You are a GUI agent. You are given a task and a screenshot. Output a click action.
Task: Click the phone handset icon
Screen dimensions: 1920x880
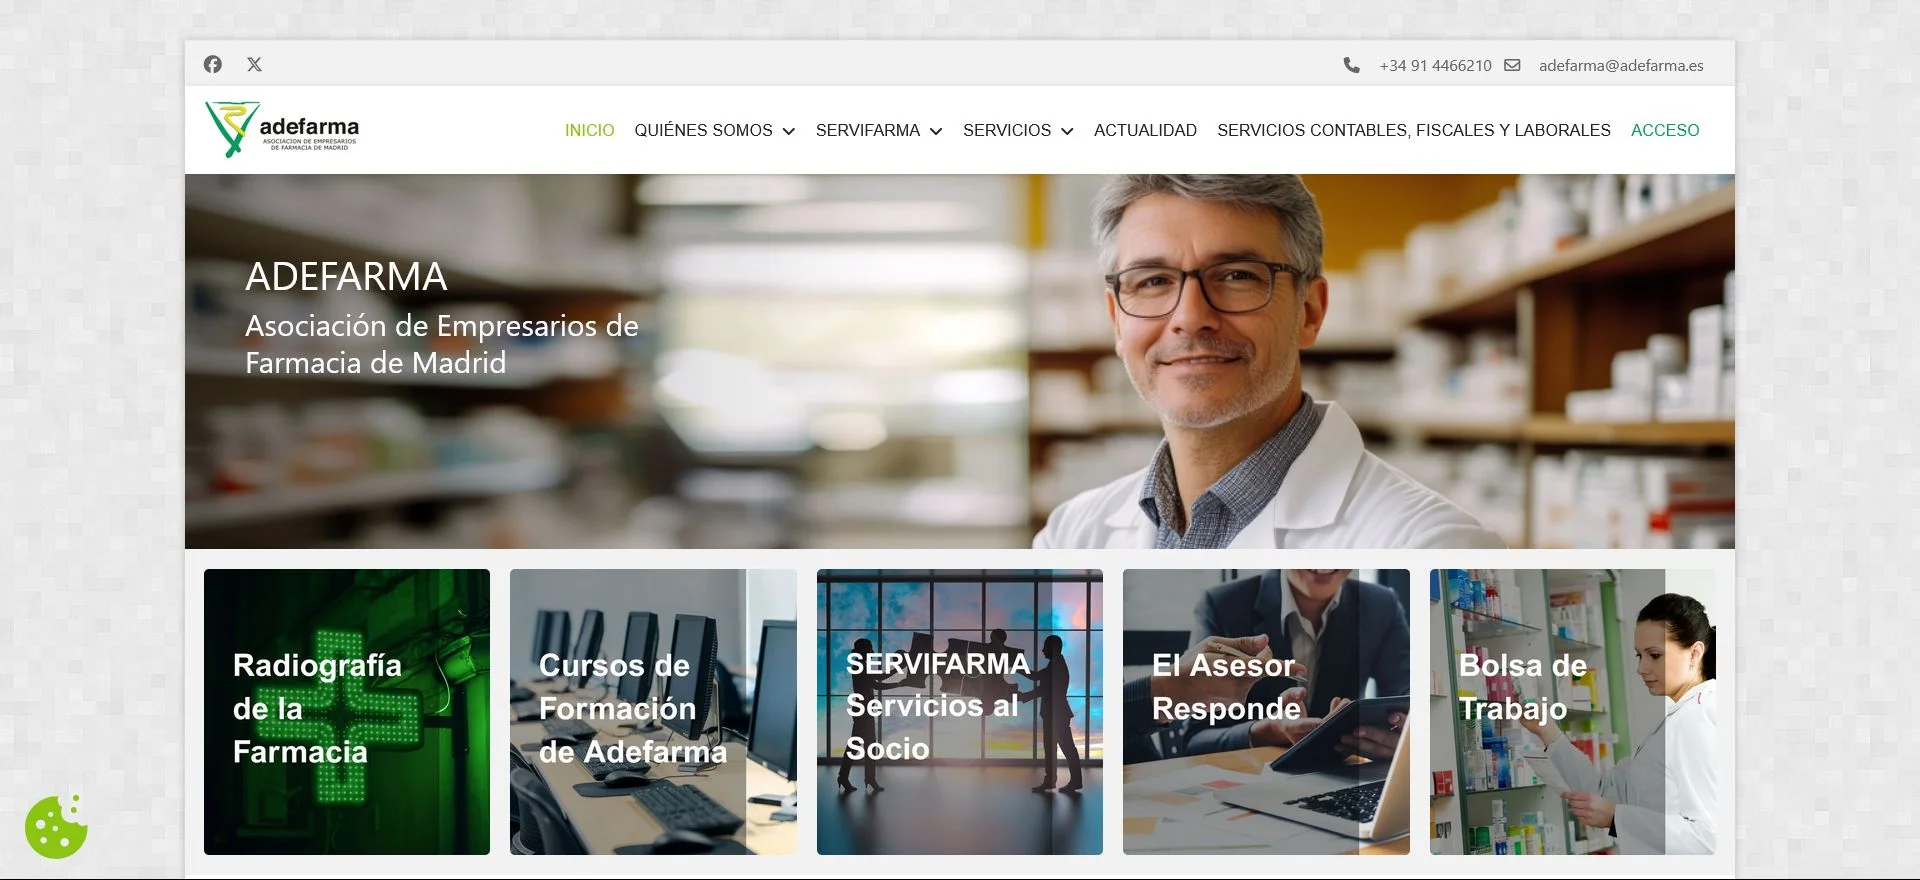click(x=1351, y=65)
